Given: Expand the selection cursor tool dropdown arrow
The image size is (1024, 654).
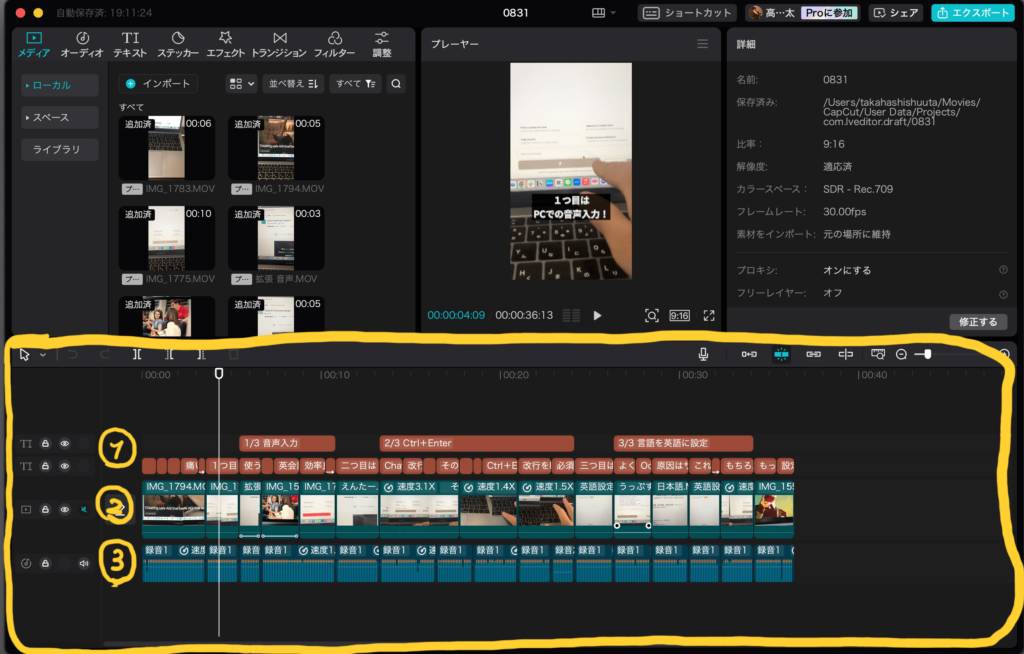Looking at the screenshot, I should tap(43, 355).
